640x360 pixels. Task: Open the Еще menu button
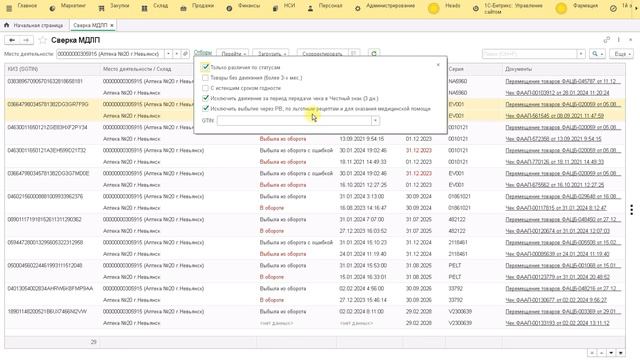[x=621, y=54]
